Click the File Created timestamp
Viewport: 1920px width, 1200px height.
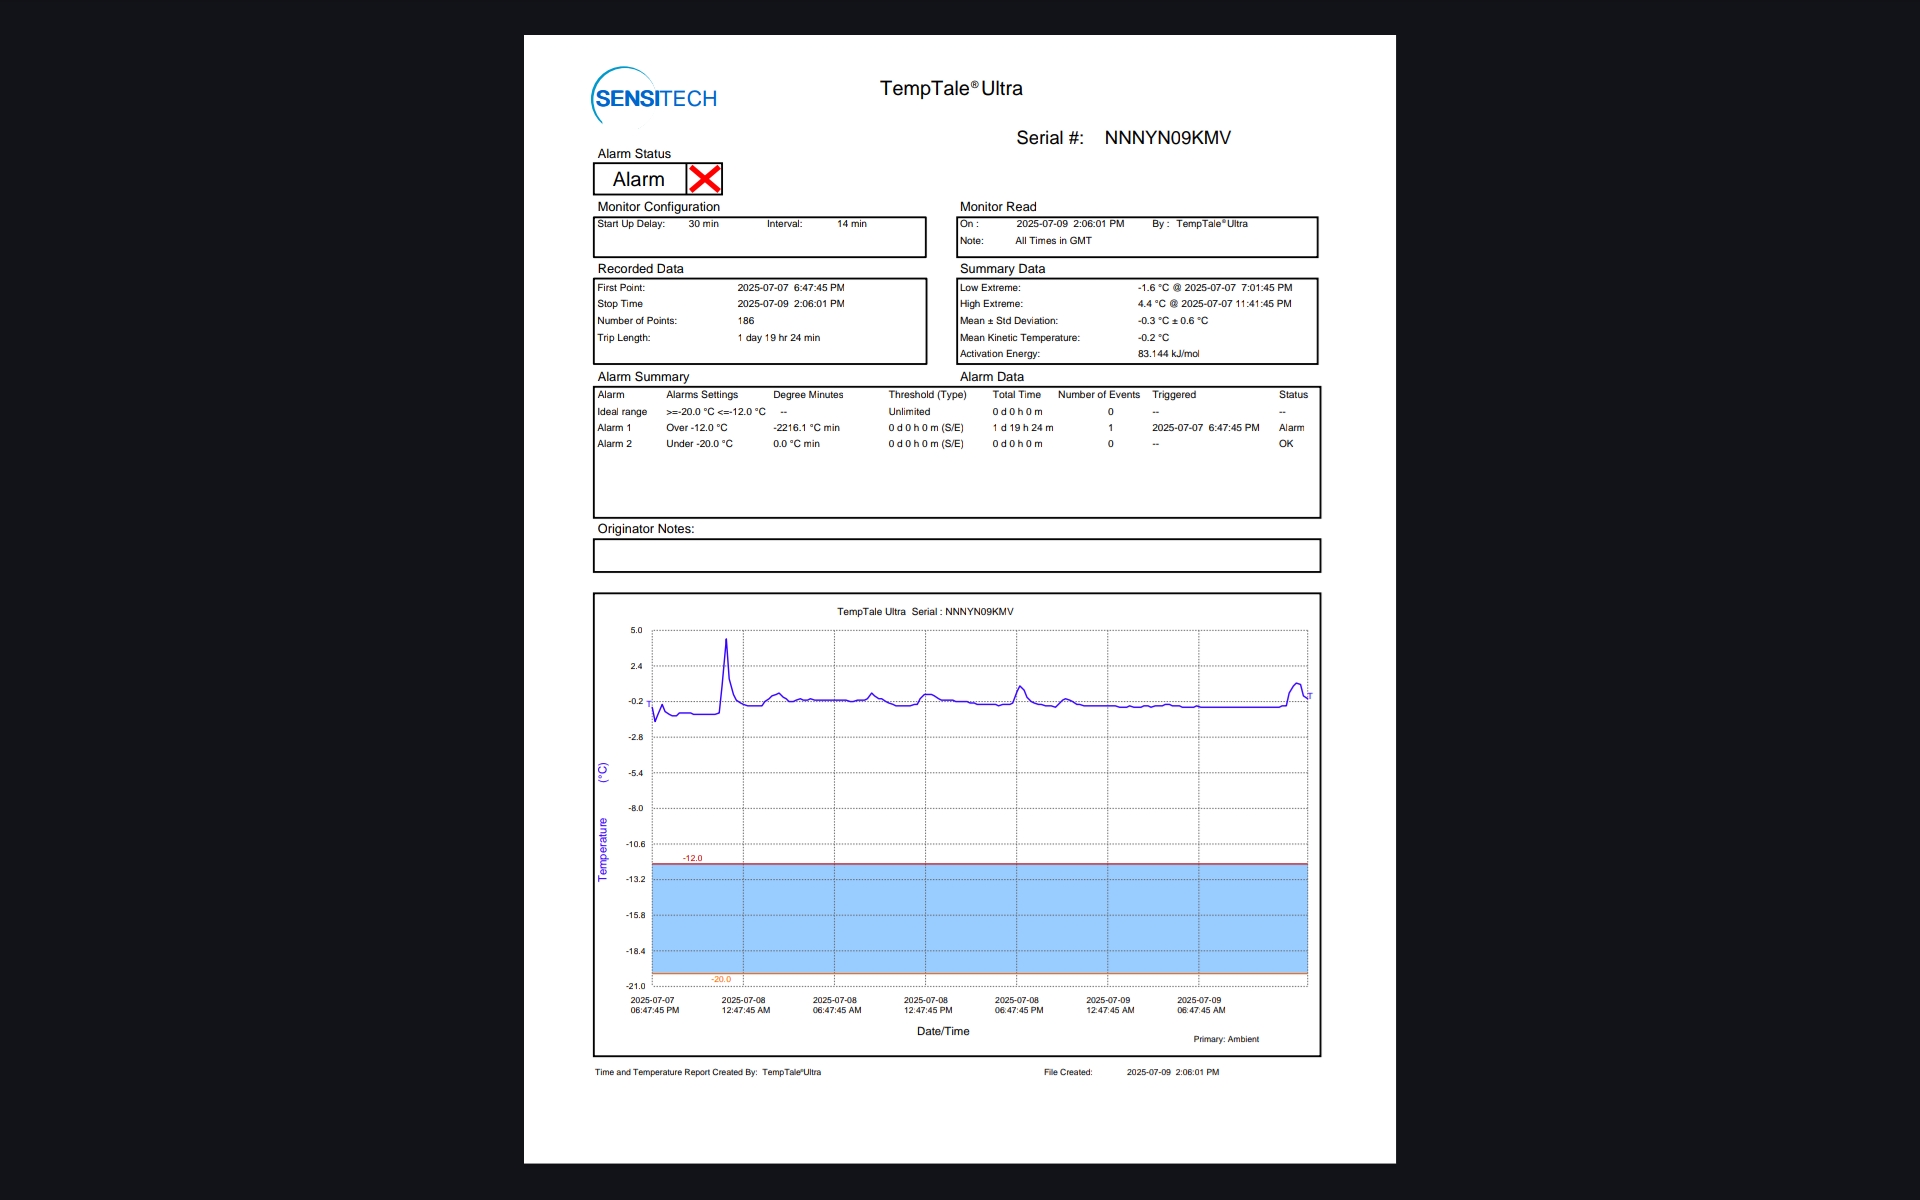[1172, 1072]
